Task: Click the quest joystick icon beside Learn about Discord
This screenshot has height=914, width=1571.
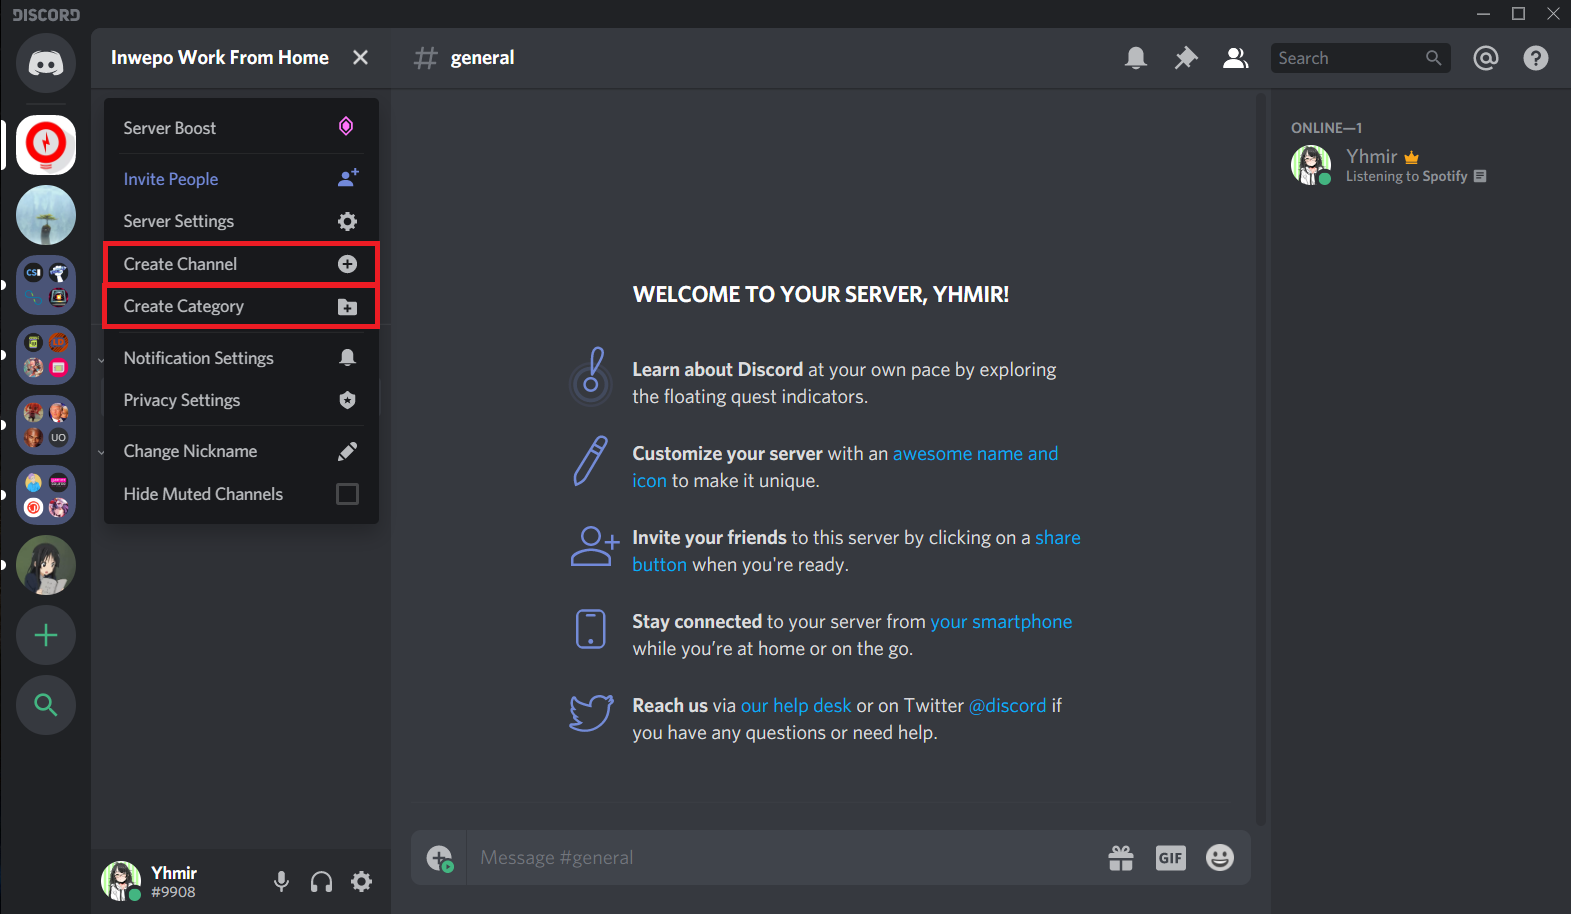Action: tap(591, 376)
